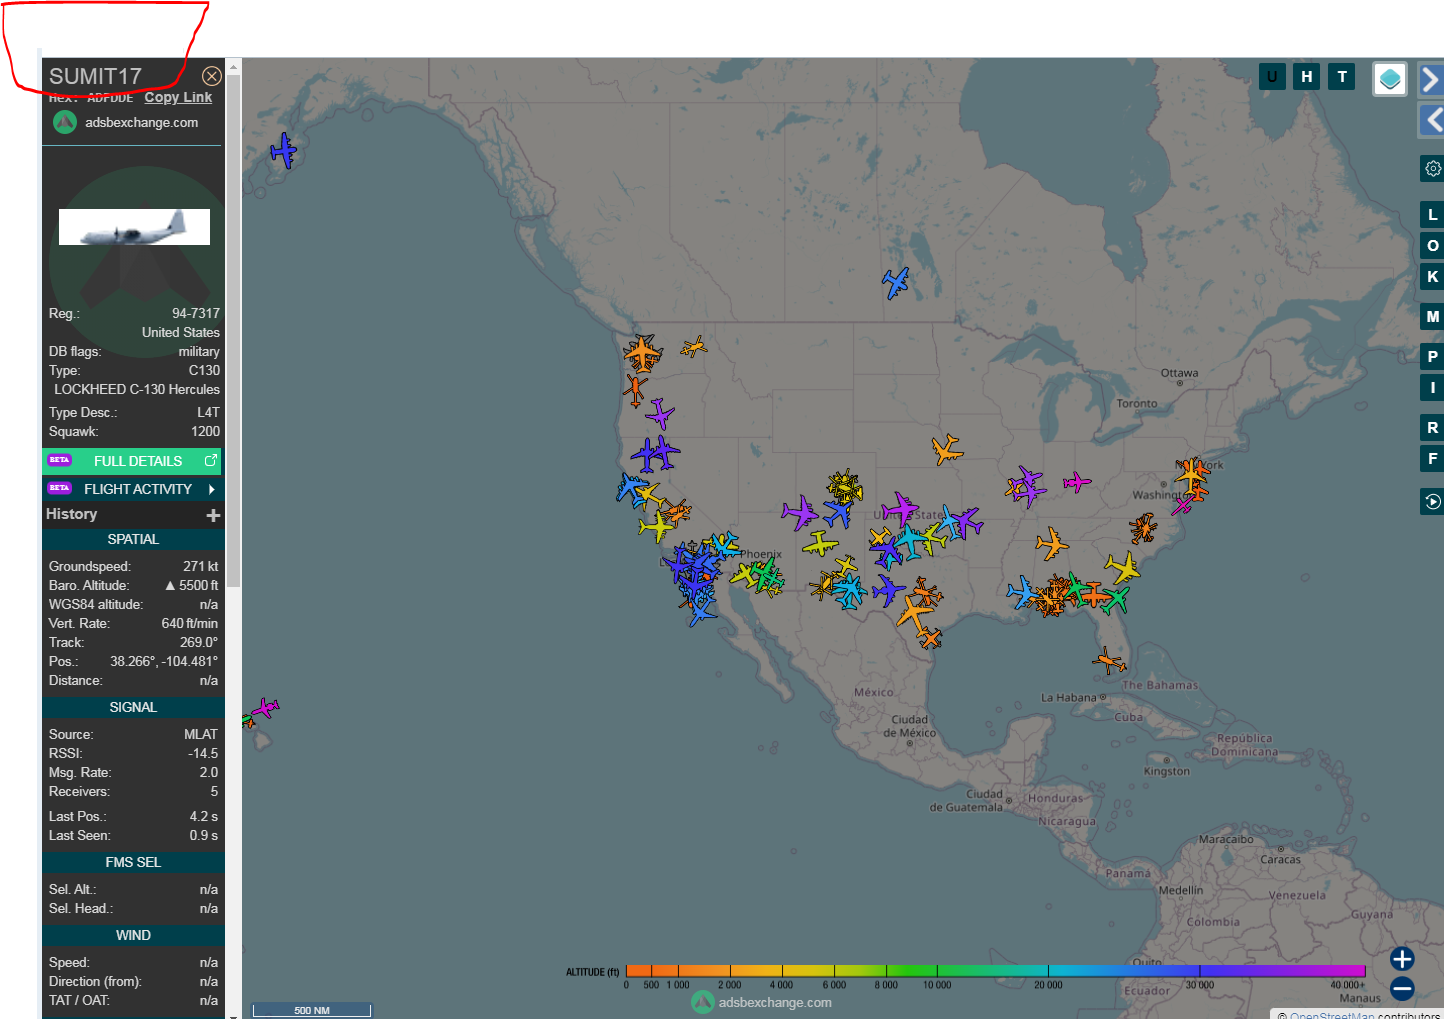The image size is (1444, 1019).
Task: Click the FMS SEL section header
Action: tap(133, 862)
